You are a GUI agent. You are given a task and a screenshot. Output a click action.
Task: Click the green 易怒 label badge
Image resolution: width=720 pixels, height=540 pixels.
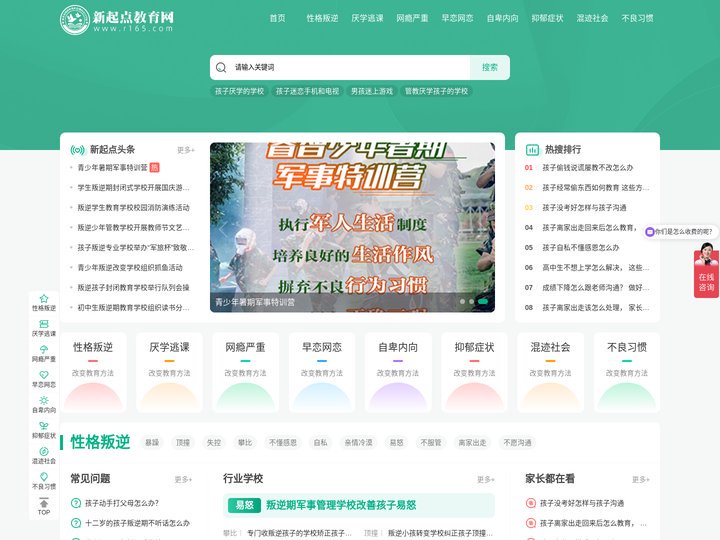pyautogui.click(x=244, y=505)
